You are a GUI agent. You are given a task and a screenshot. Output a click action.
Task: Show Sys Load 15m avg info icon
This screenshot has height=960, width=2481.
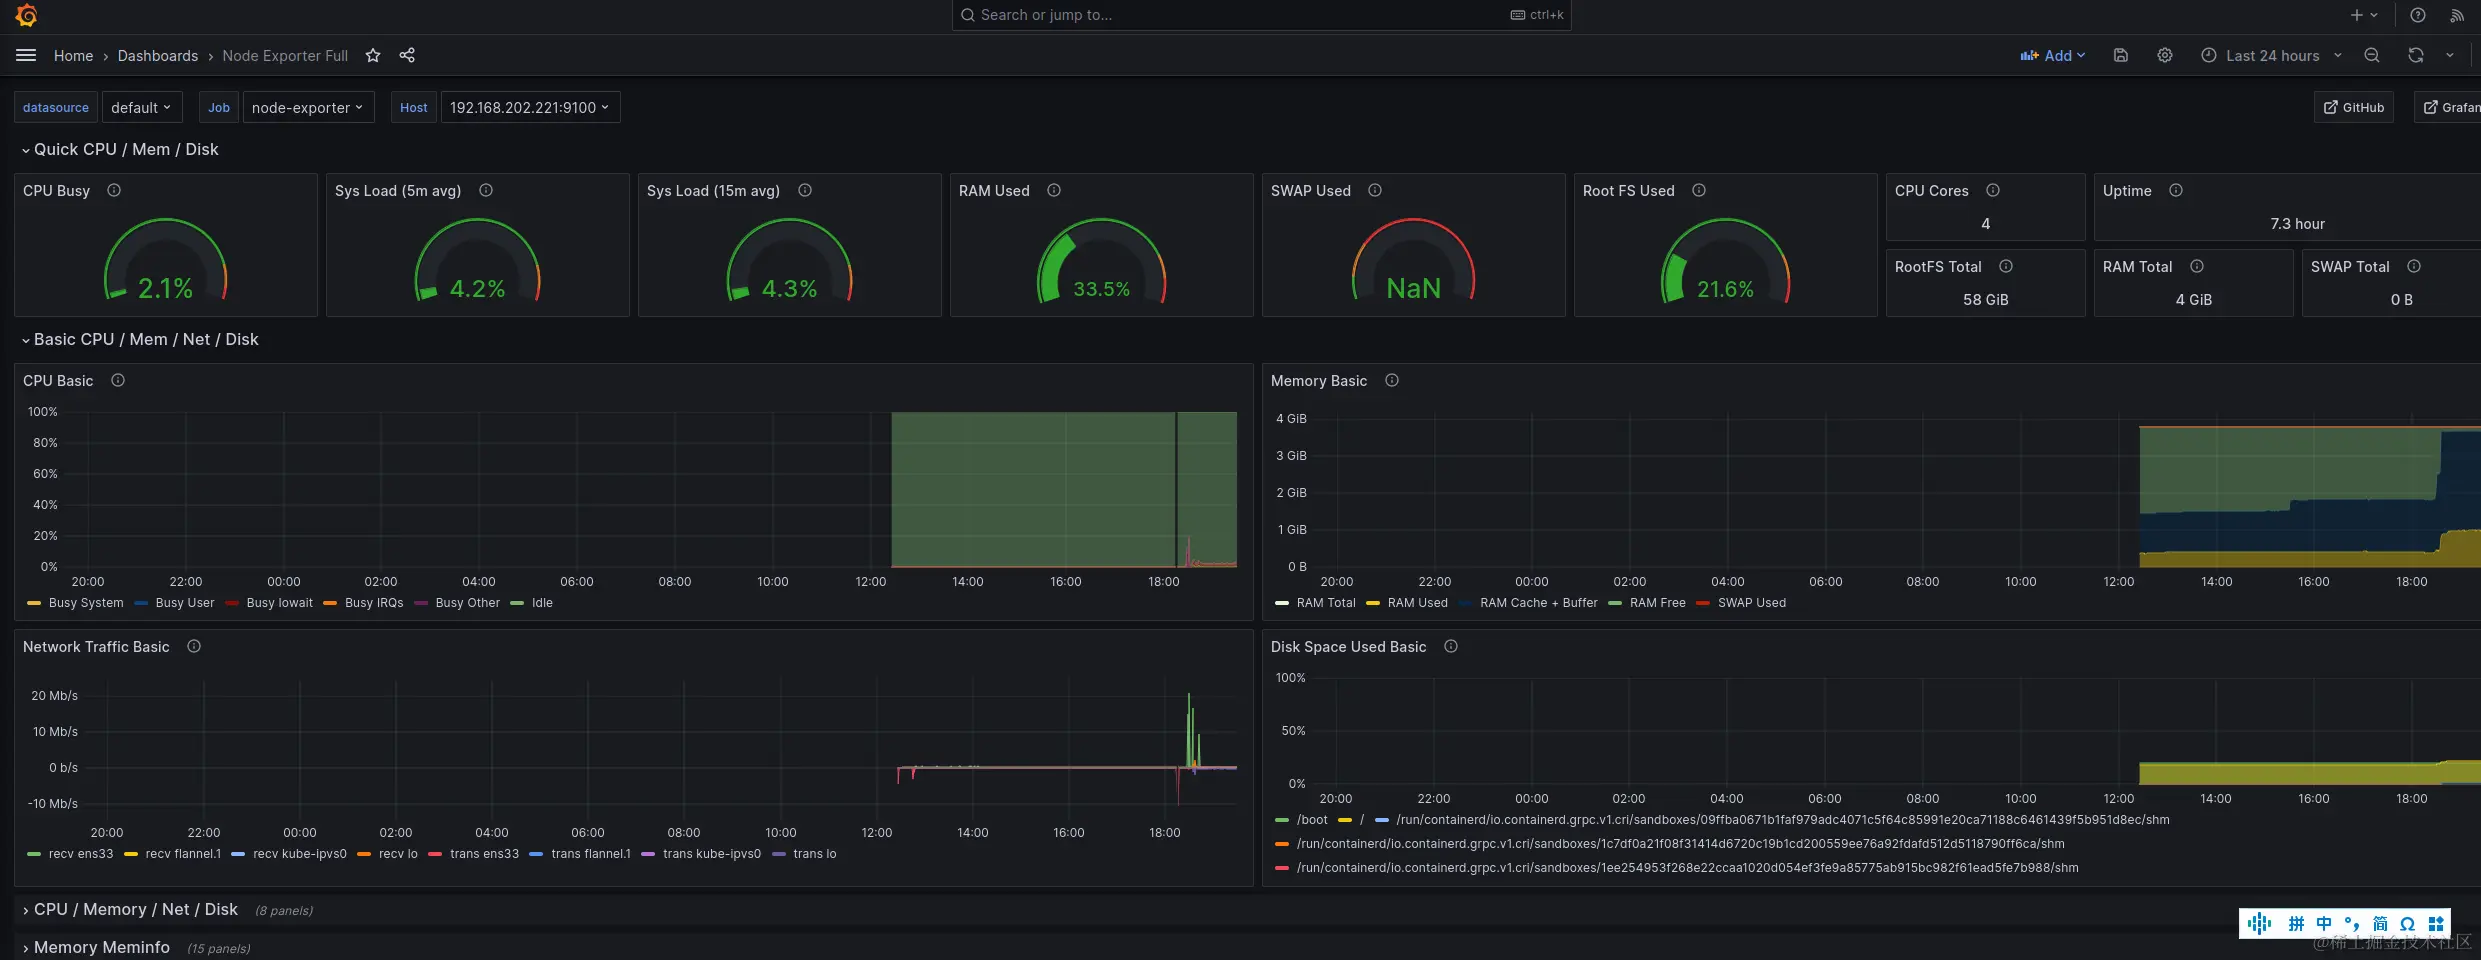click(805, 190)
